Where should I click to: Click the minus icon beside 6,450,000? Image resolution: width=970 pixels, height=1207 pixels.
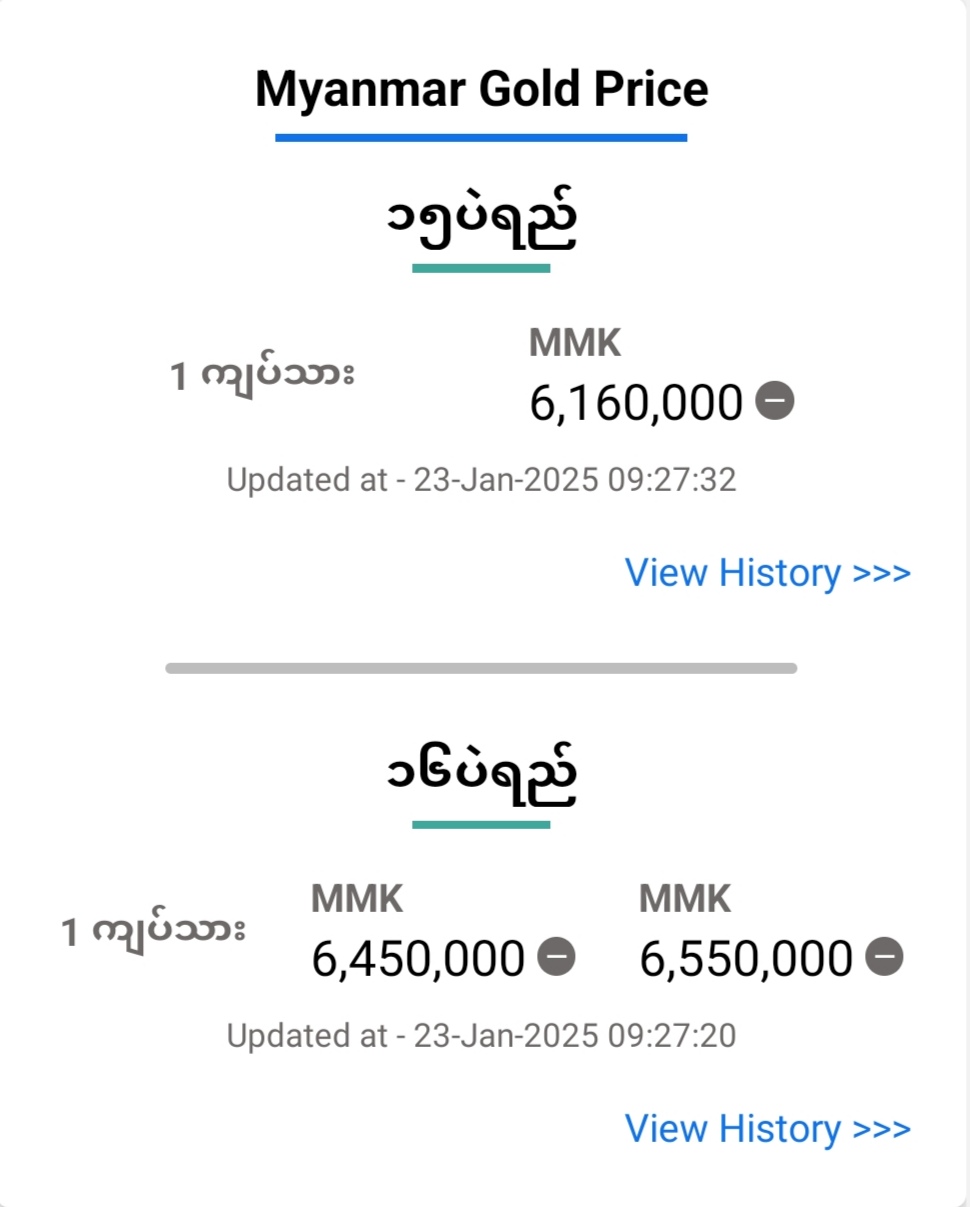pyautogui.click(x=557, y=957)
